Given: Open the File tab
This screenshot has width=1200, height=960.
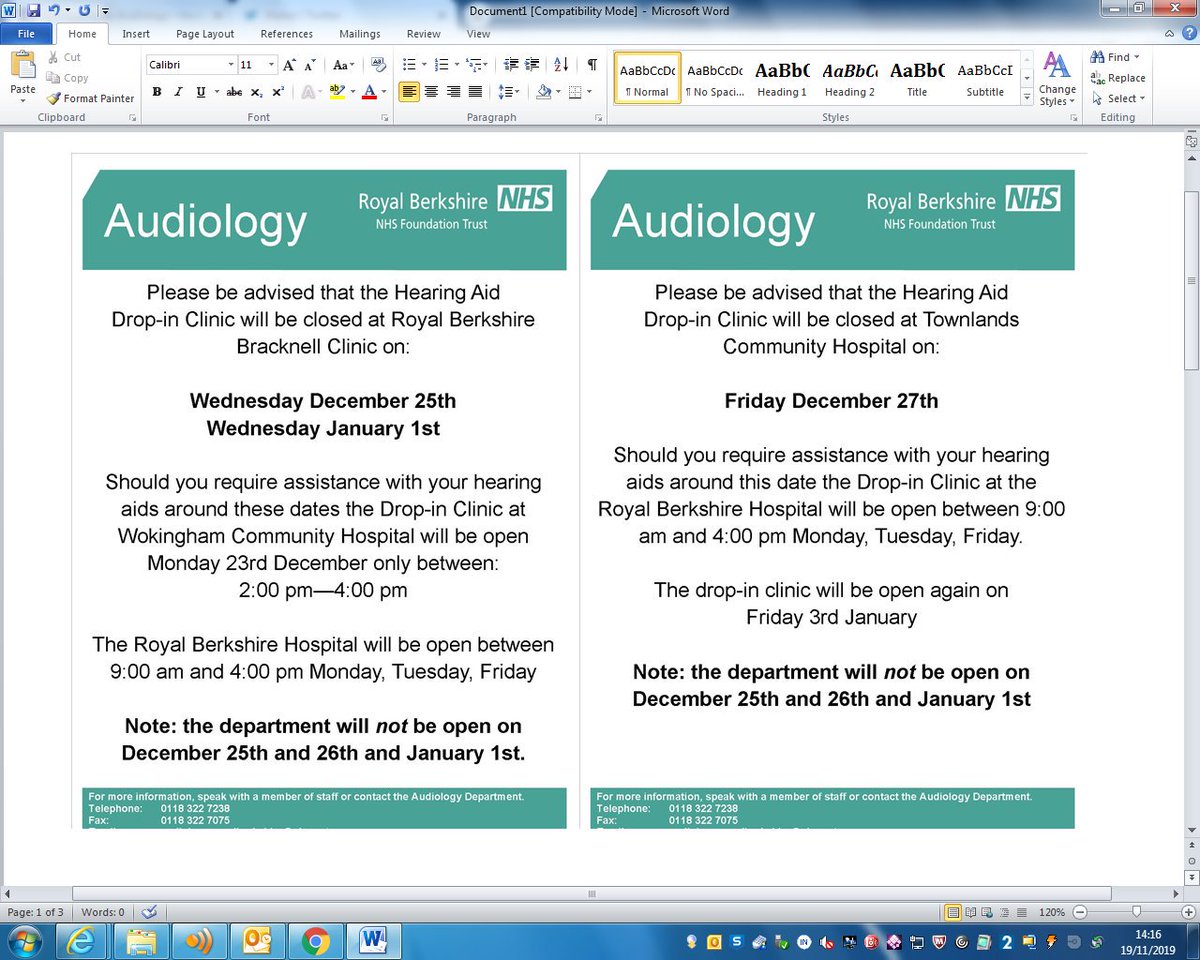Looking at the screenshot, I should pos(25,34).
